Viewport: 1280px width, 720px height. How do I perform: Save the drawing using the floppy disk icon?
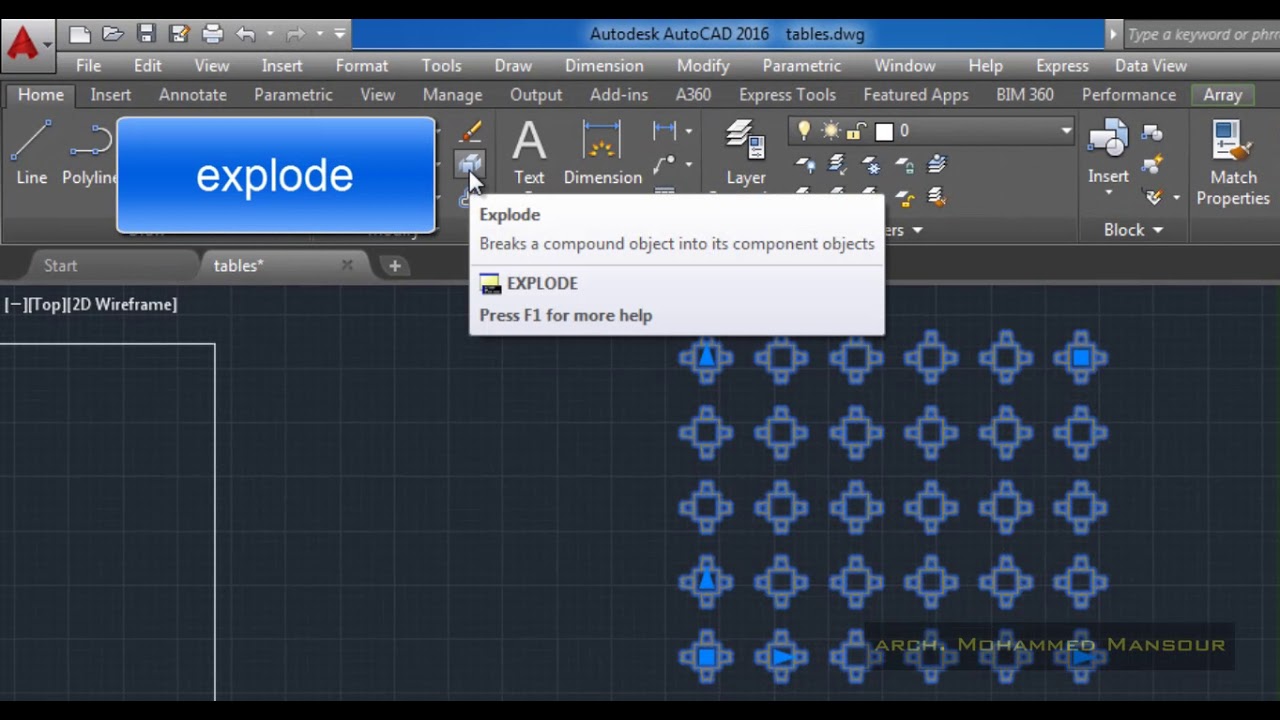pyautogui.click(x=146, y=34)
